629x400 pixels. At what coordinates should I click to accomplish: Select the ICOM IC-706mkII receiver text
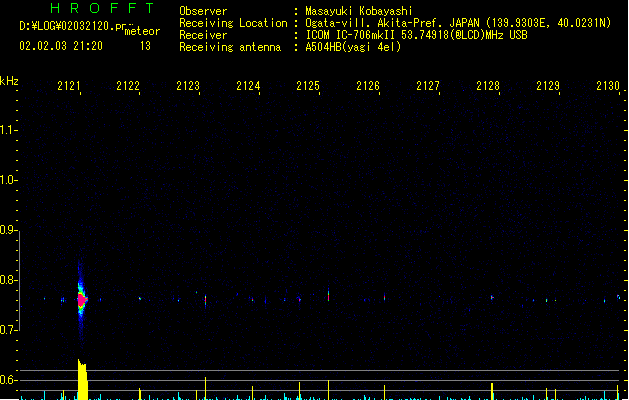point(416,35)
